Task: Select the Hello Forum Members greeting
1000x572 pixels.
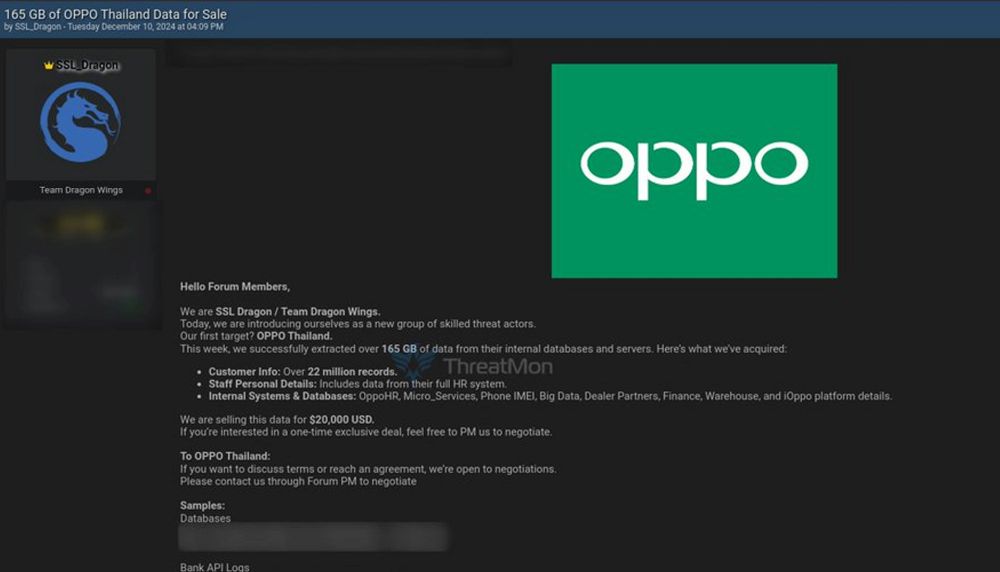Action: [235, 287]
